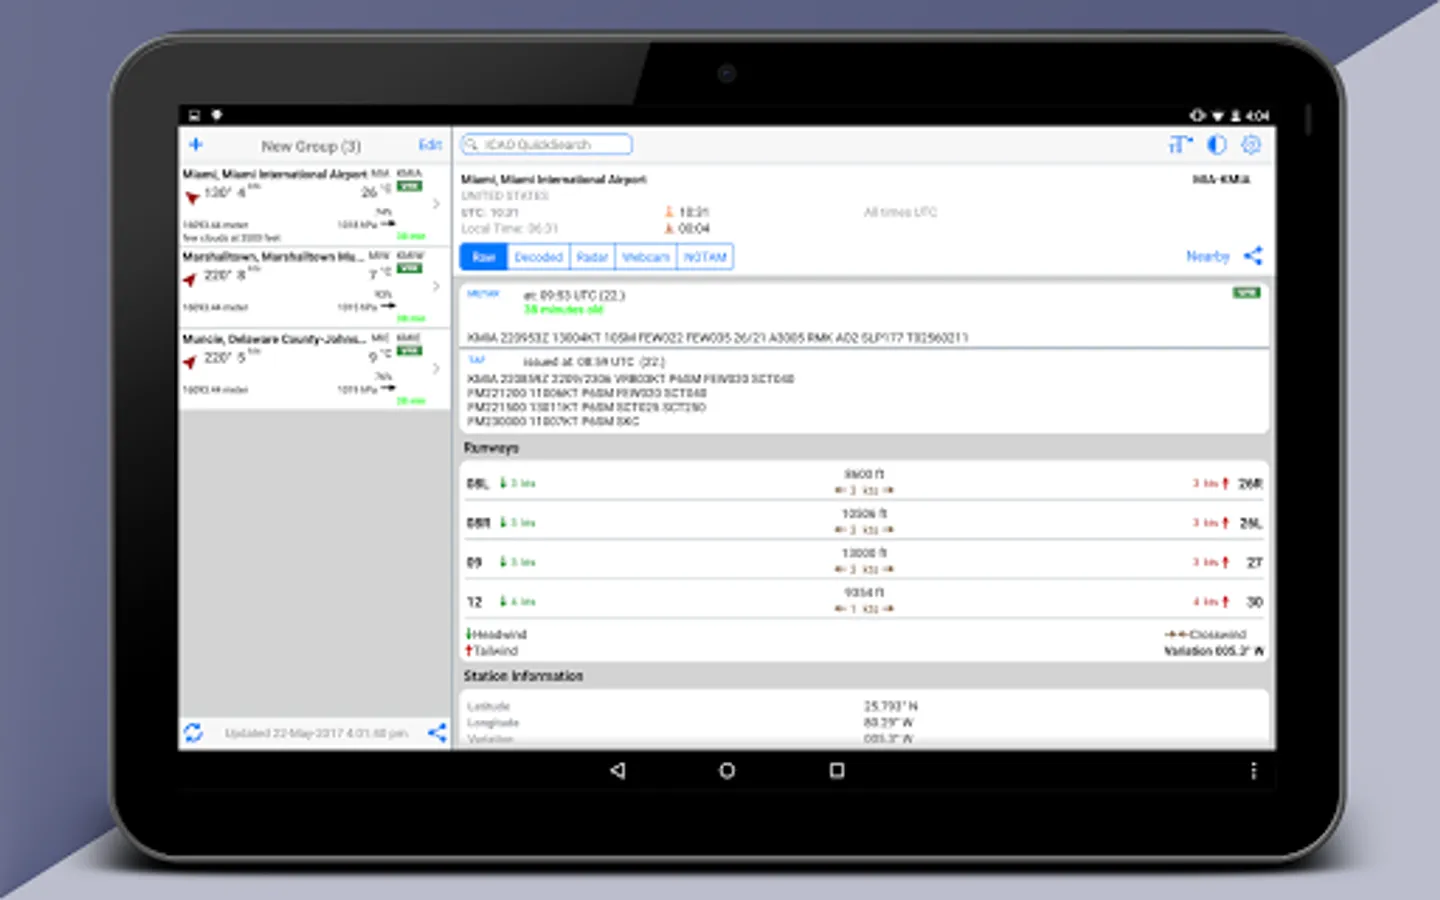Click the Headwind legend entry
The image size is (1440, 900).
pos(496,634)
